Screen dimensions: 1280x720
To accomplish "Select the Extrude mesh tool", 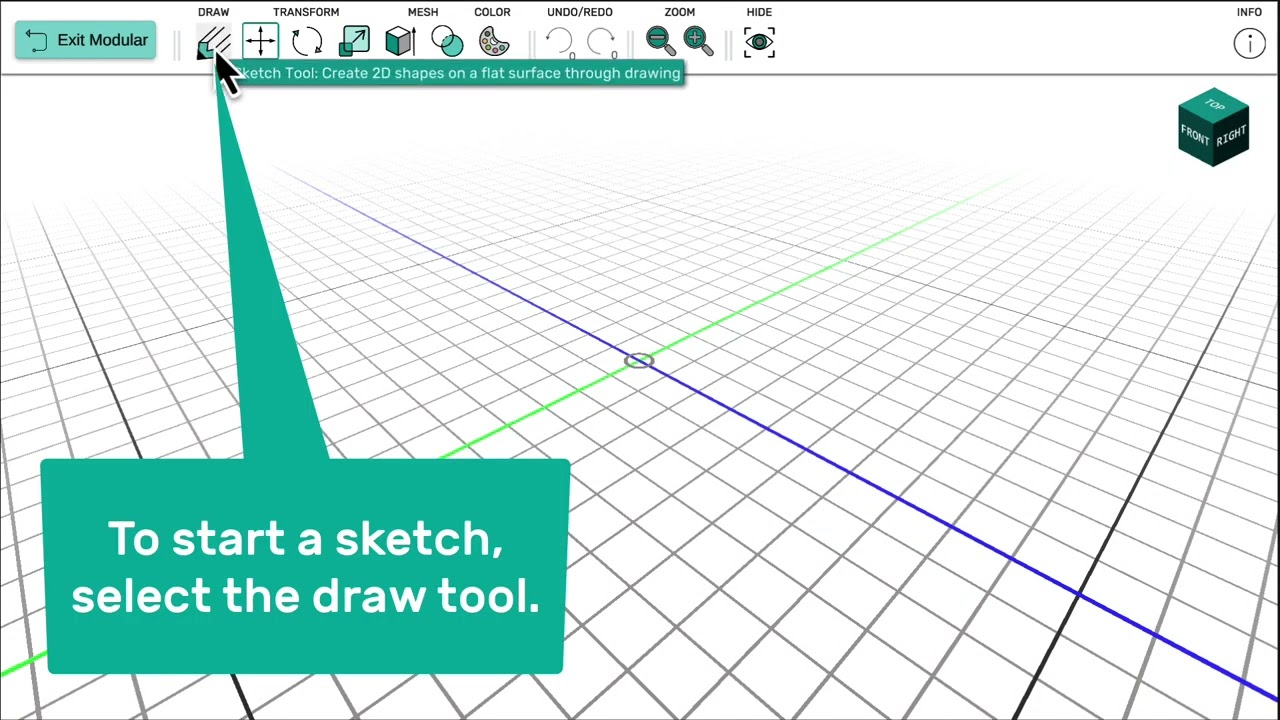I will pyautogui.click(x=400, y=41).
